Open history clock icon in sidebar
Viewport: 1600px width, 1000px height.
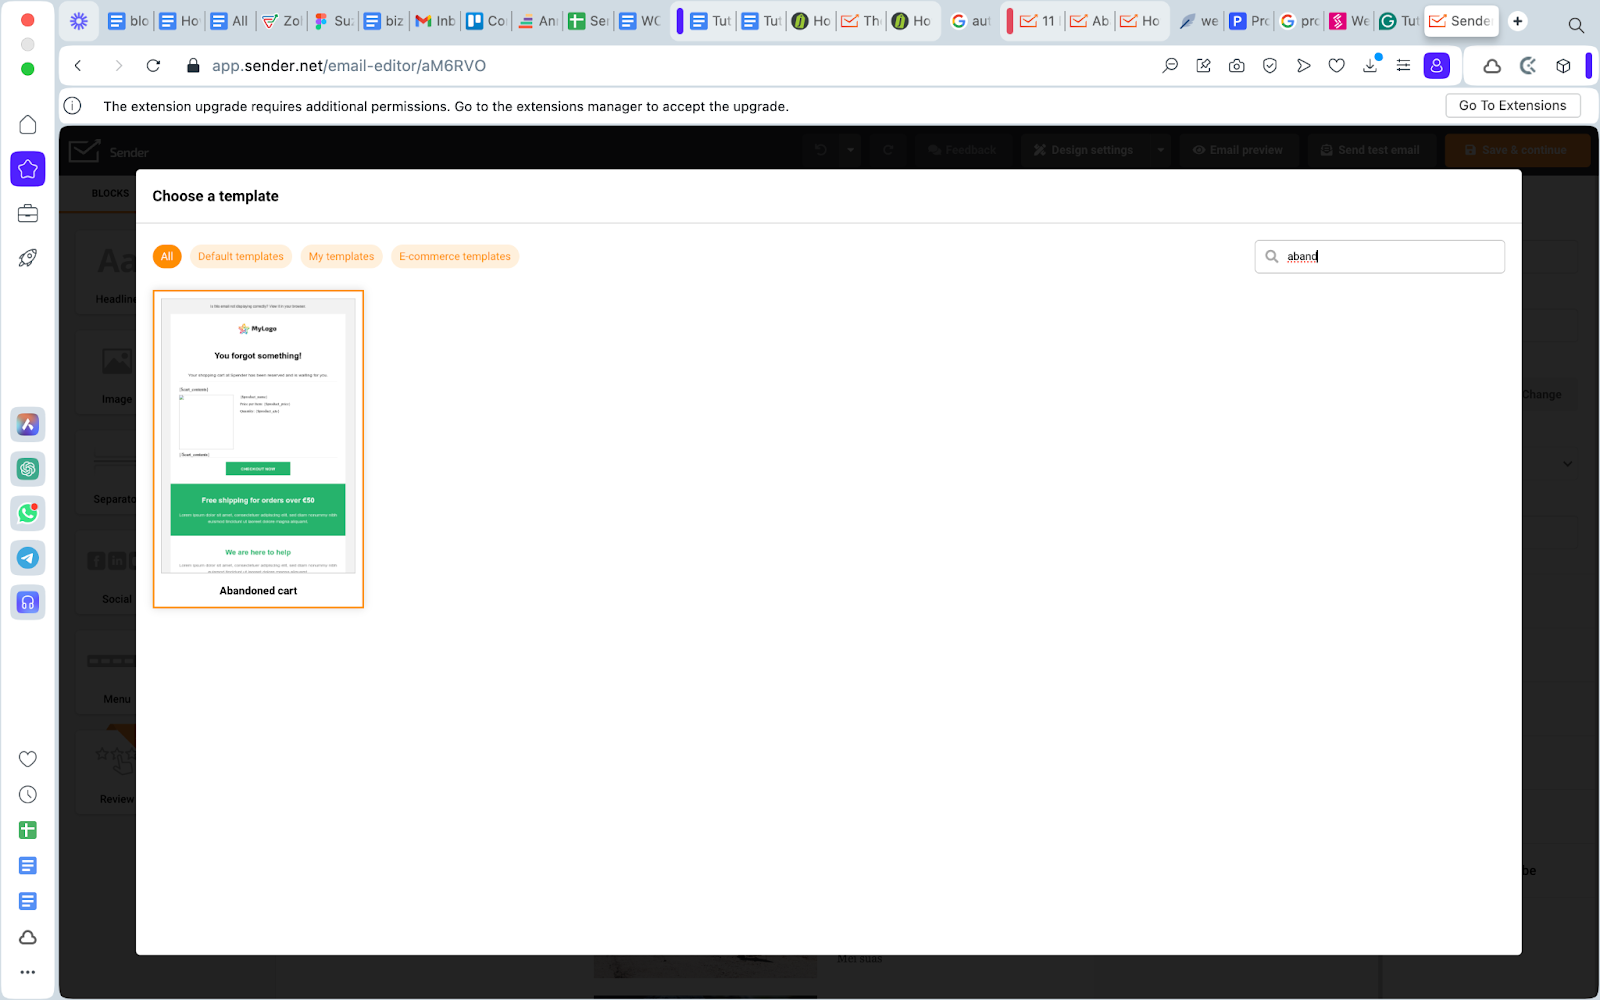point(28,795)
